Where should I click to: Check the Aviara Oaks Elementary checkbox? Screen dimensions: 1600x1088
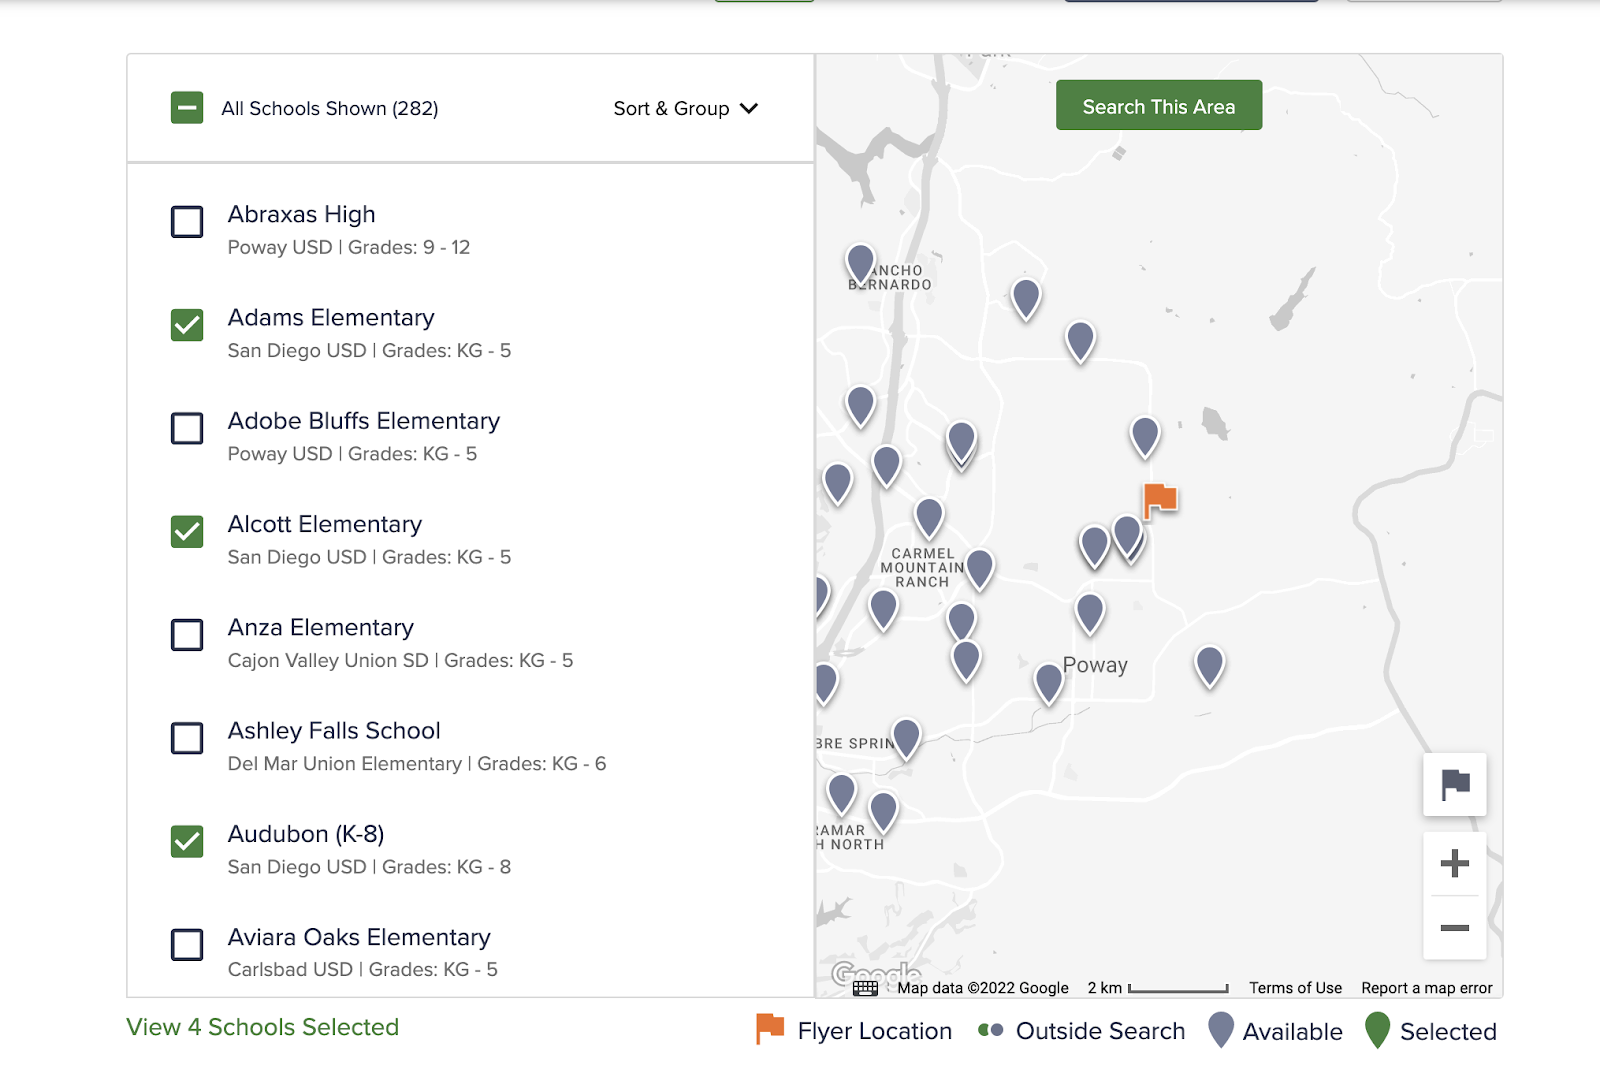[187, 944]
